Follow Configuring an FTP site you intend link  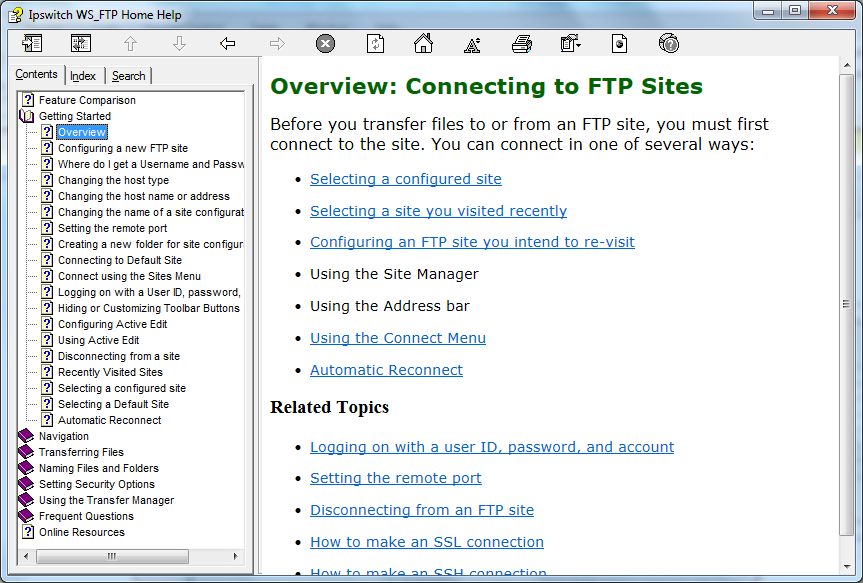pyautogui.click(x=472, y=242)
